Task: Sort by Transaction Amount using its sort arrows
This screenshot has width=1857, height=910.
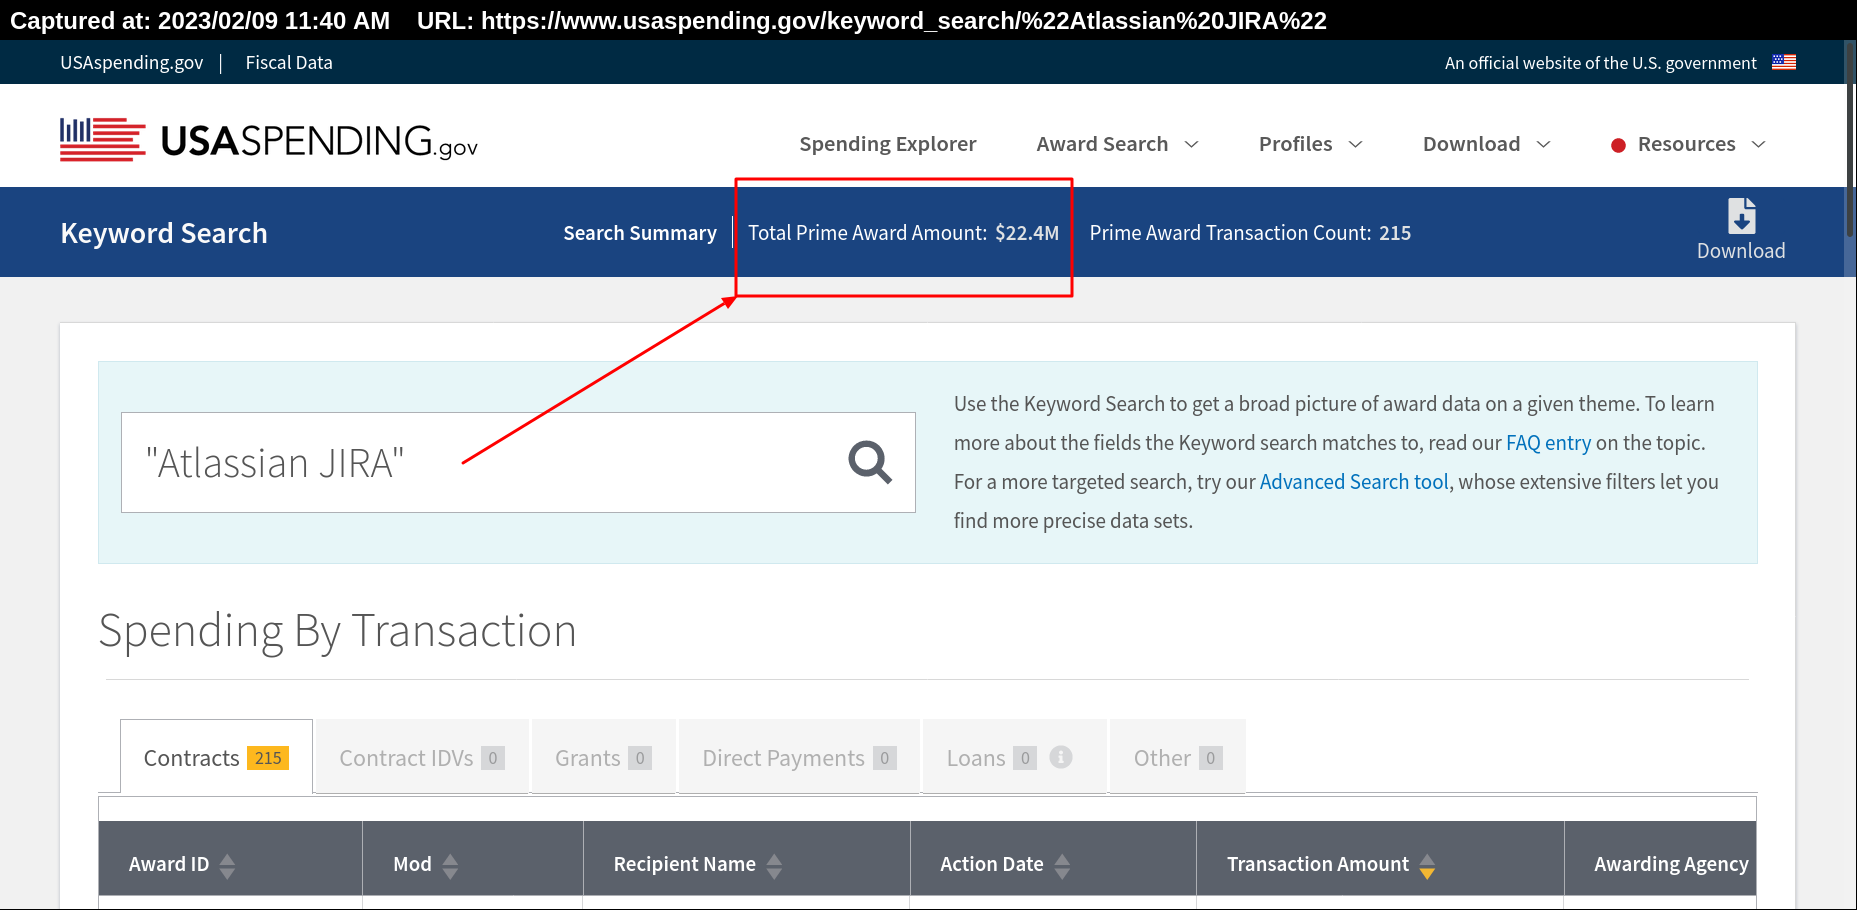Action: (x=1427, y=865)
